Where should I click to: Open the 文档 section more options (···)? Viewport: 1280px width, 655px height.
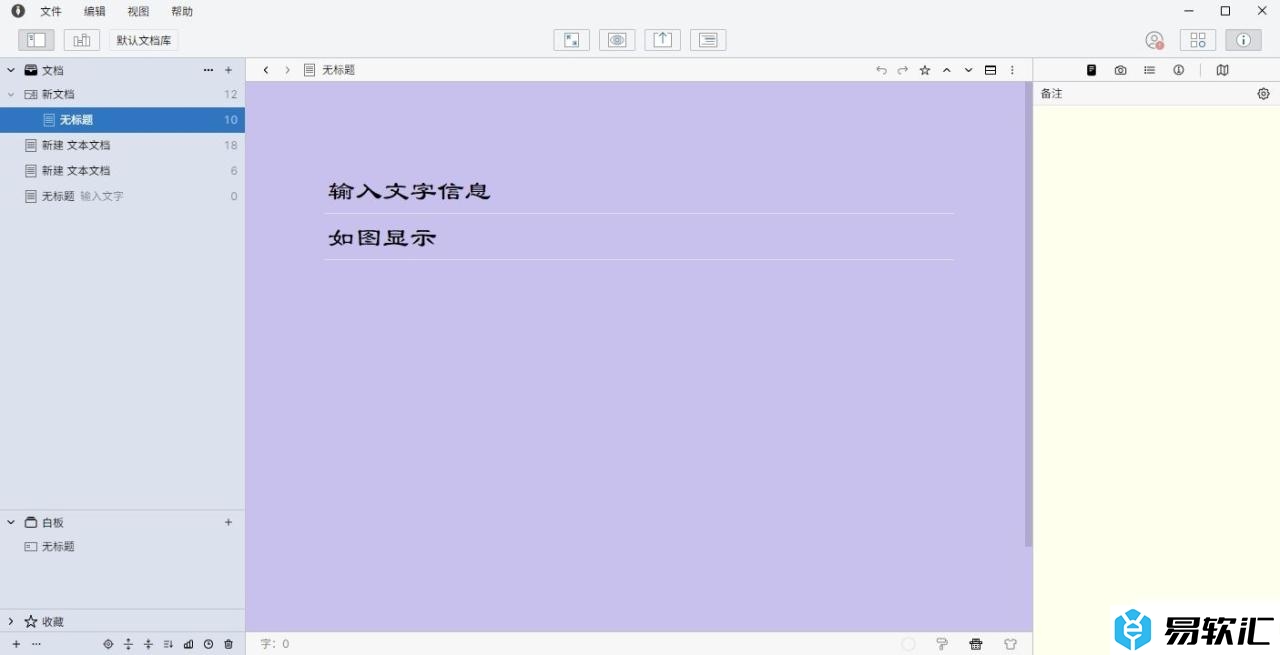coord(208,70)
